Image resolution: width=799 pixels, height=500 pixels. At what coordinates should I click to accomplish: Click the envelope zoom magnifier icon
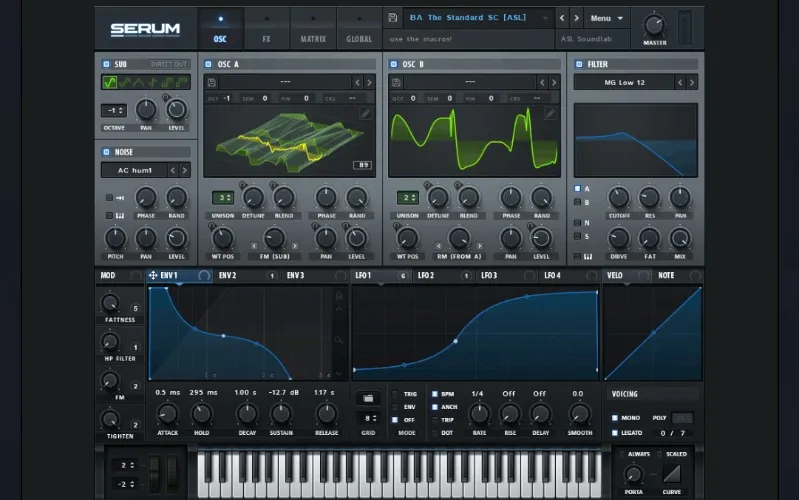339,339
